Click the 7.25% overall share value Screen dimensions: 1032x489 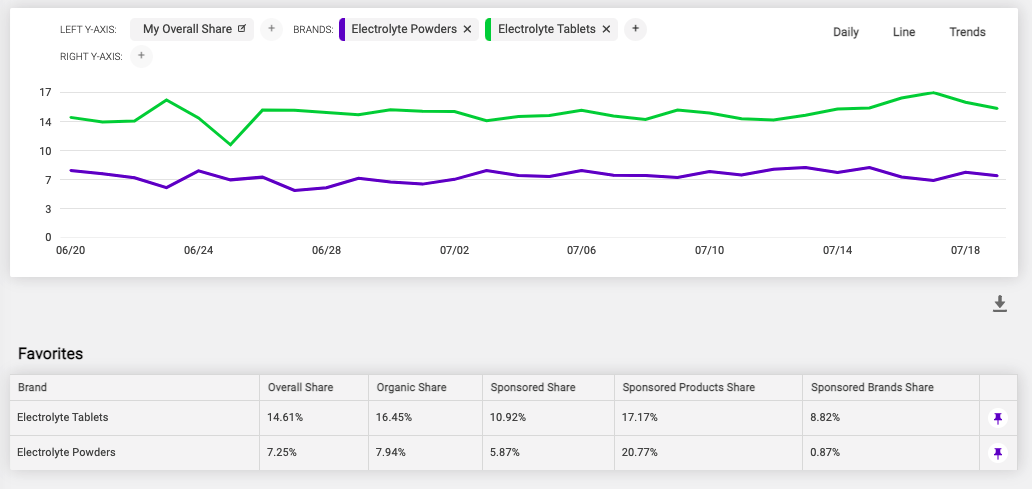[282, 452]
